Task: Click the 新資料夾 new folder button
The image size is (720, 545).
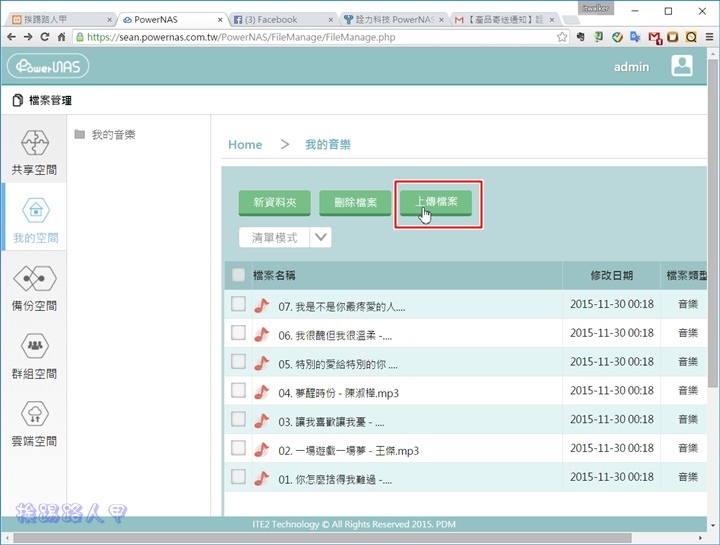Action: [x=275, y=203]
